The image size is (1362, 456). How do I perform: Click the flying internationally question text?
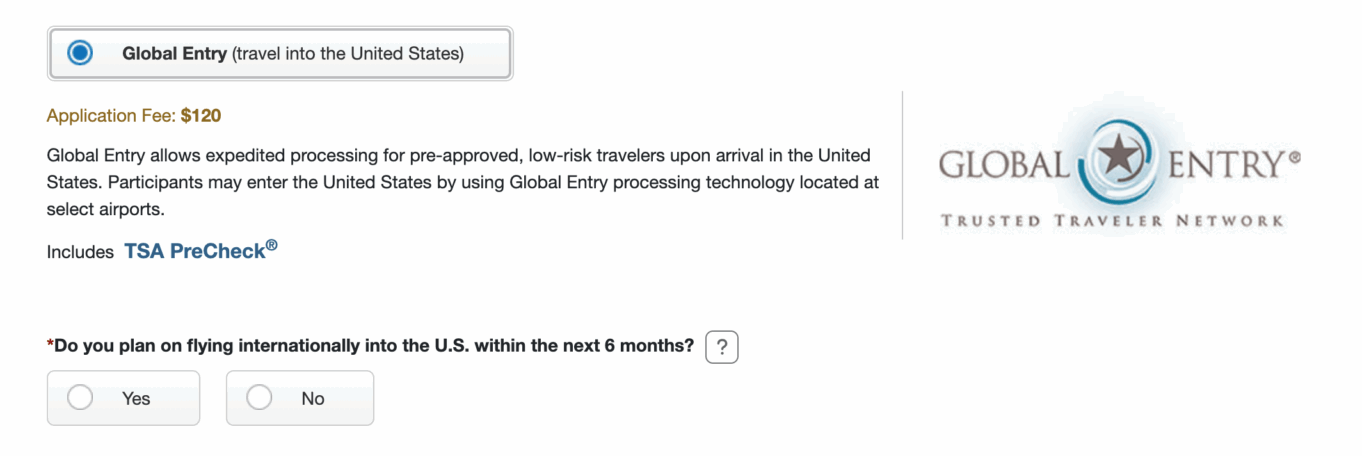(x=374, y=346)
